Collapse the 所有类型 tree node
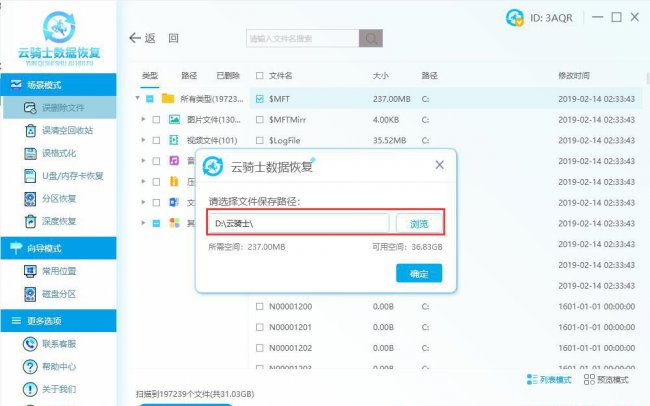The image size is (650, 406). [x=137, y=99]
